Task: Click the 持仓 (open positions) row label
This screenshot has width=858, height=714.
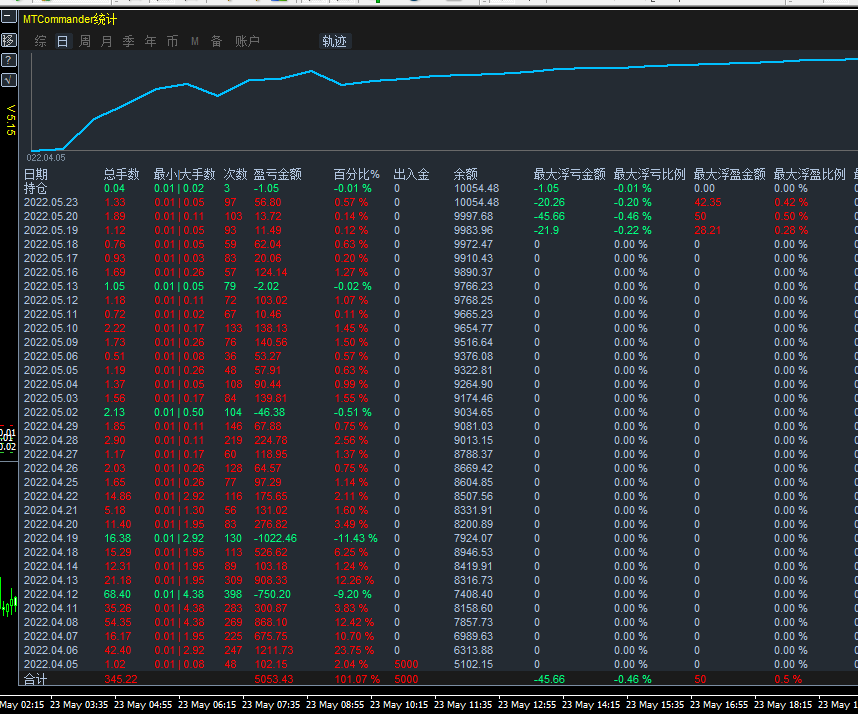Action: click(x=36, y=188)
